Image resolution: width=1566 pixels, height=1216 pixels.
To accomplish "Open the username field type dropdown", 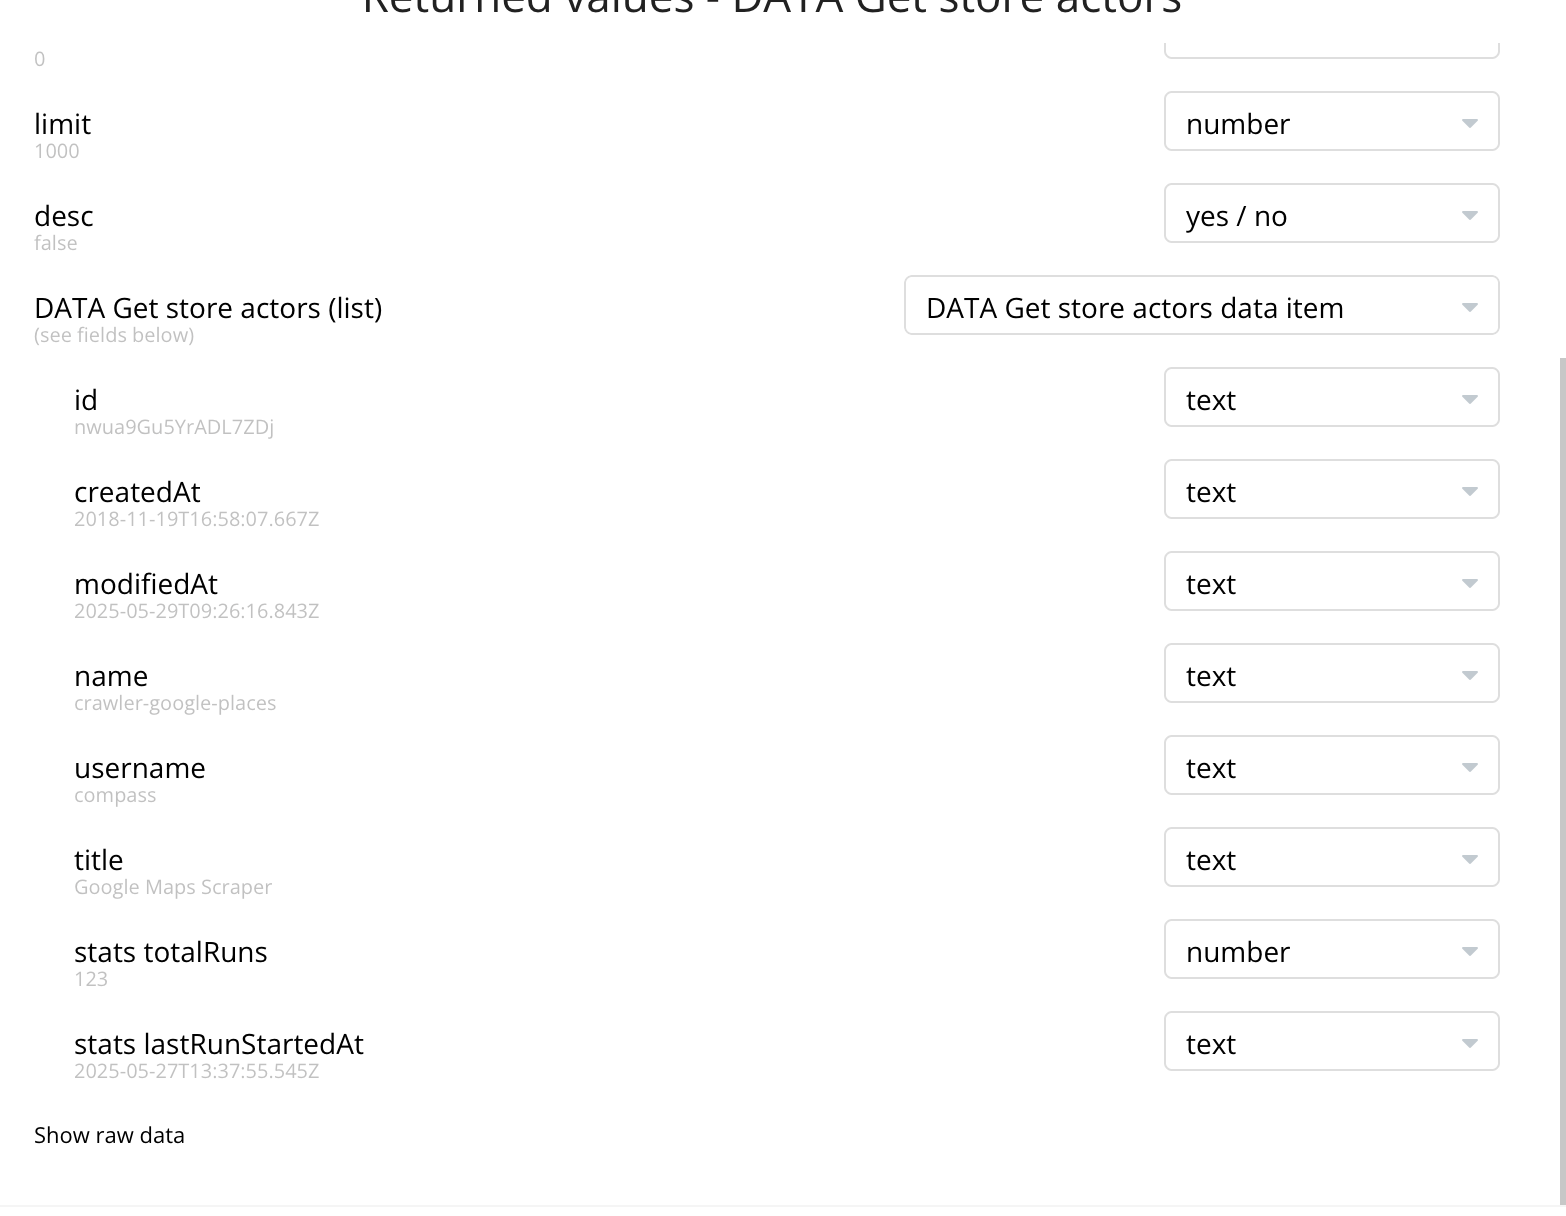I will coord(1330,766).
